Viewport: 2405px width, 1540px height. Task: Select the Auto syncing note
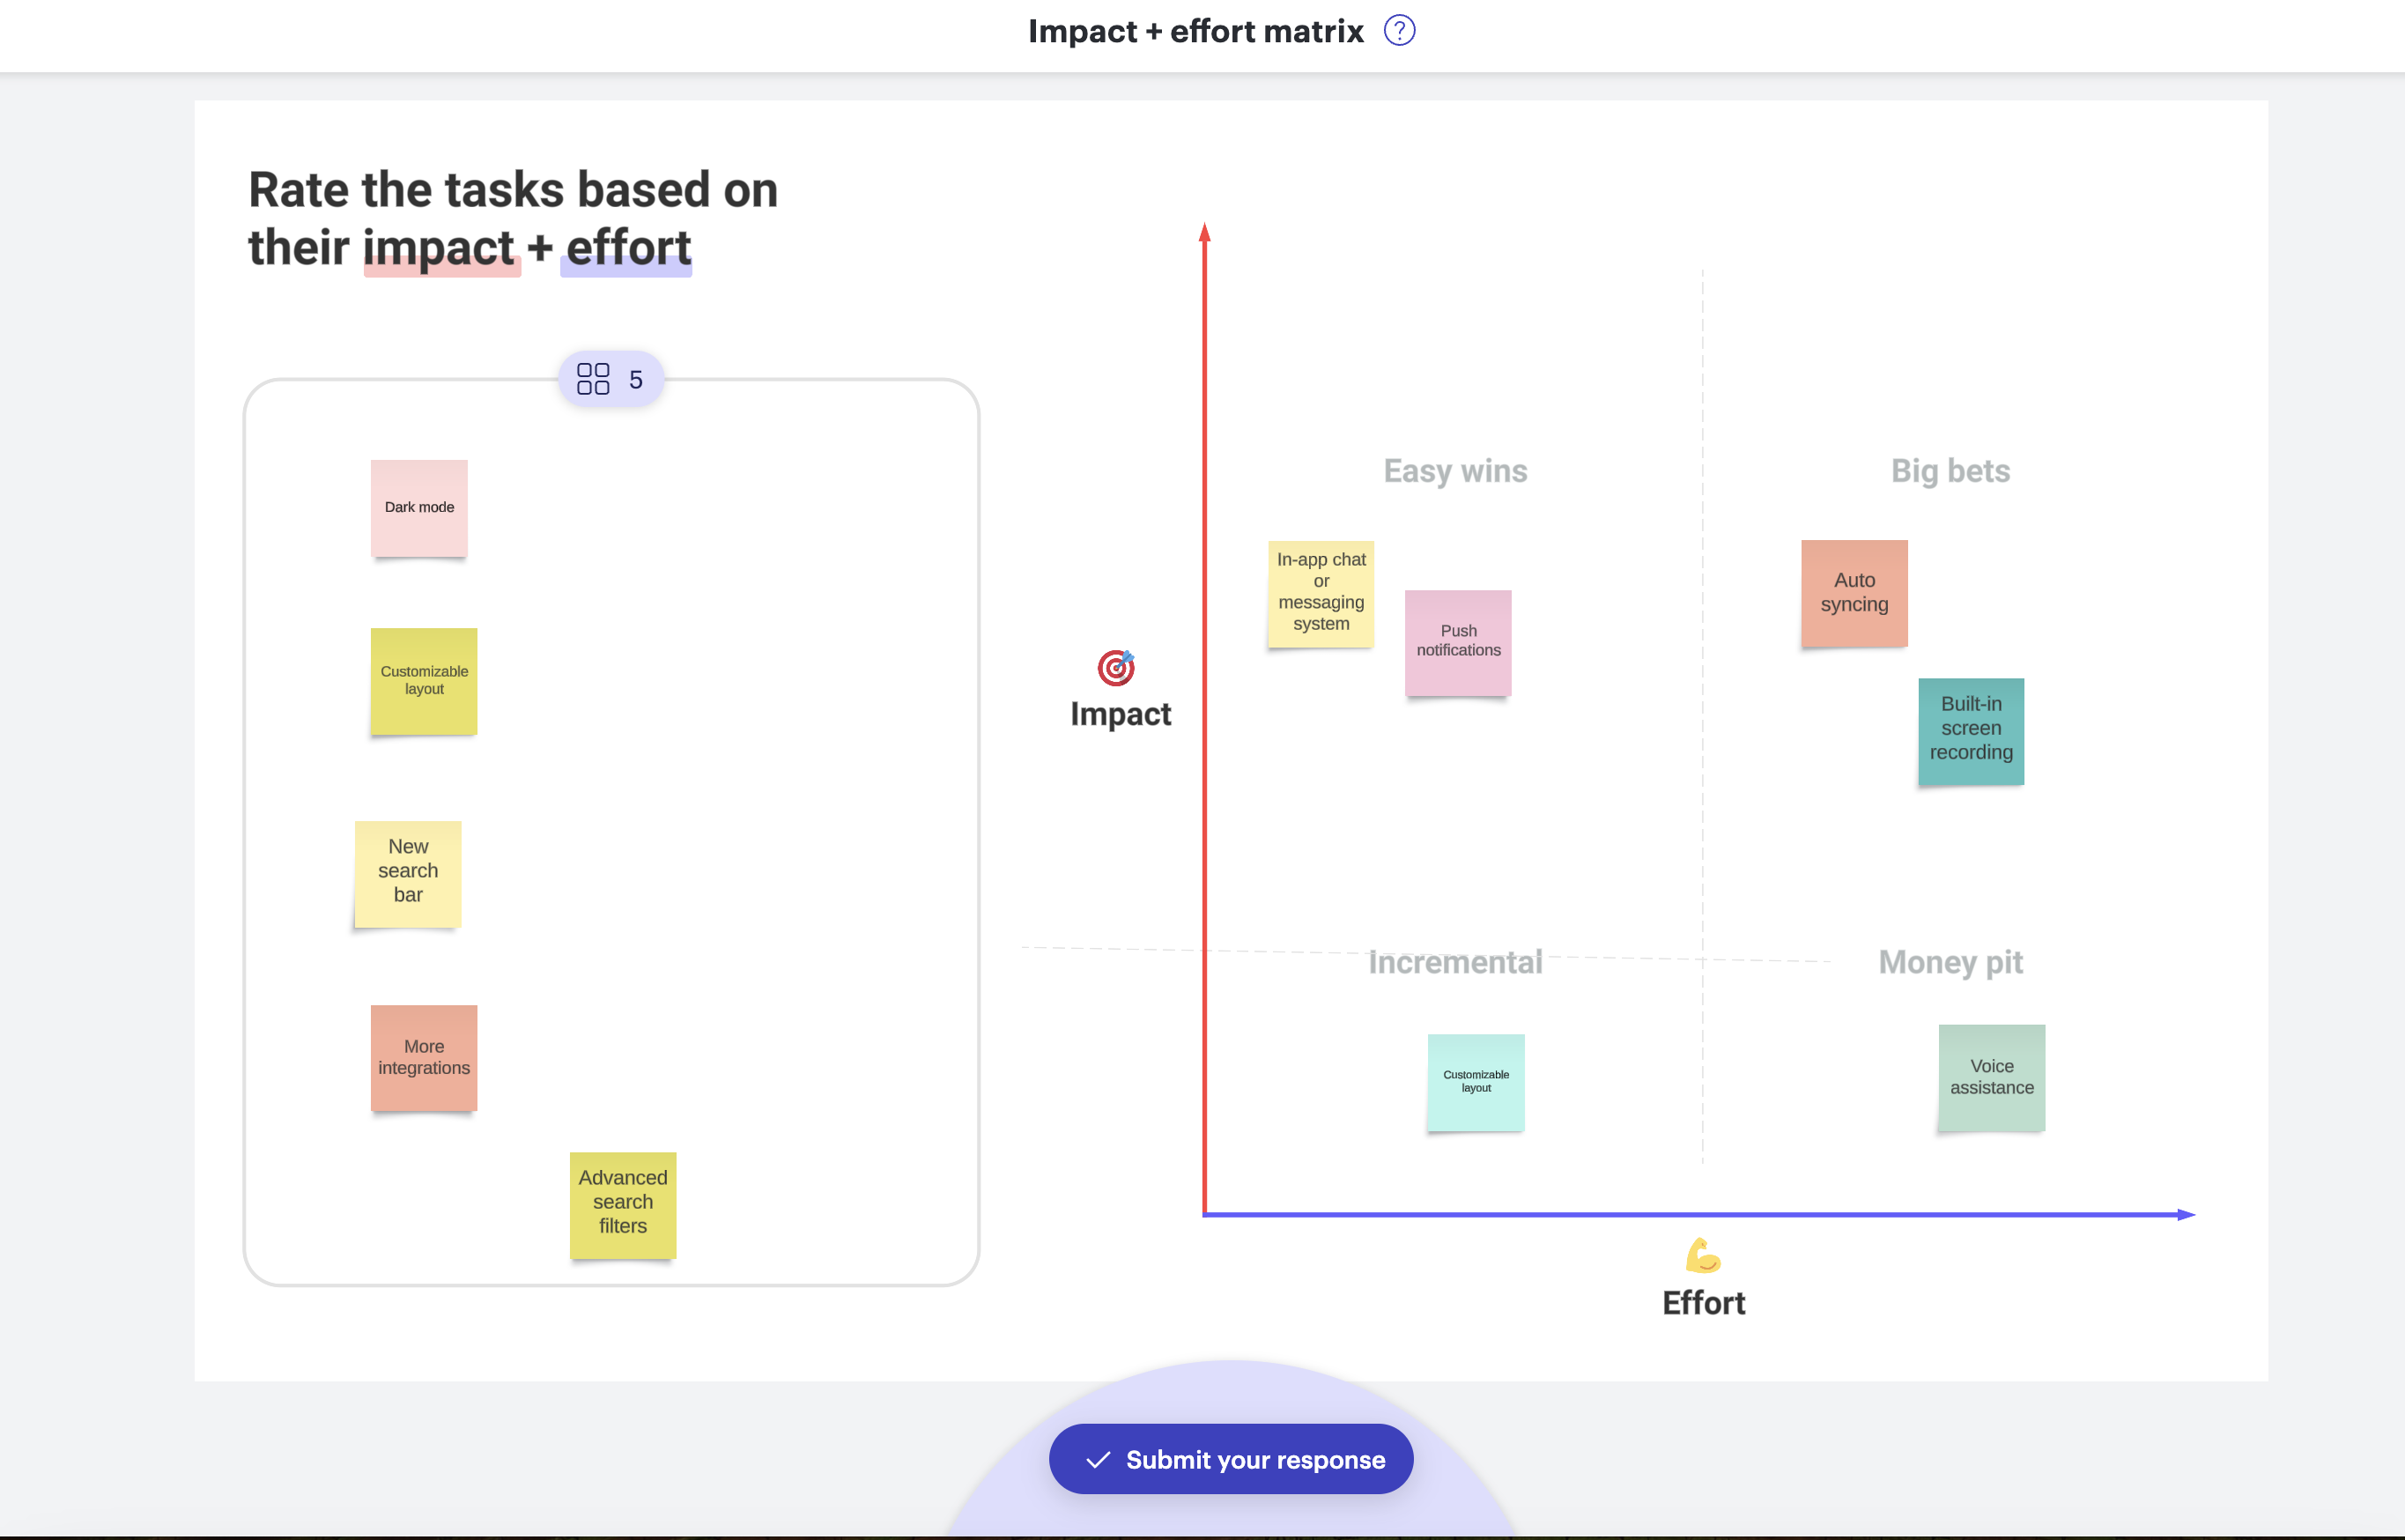1854,593
